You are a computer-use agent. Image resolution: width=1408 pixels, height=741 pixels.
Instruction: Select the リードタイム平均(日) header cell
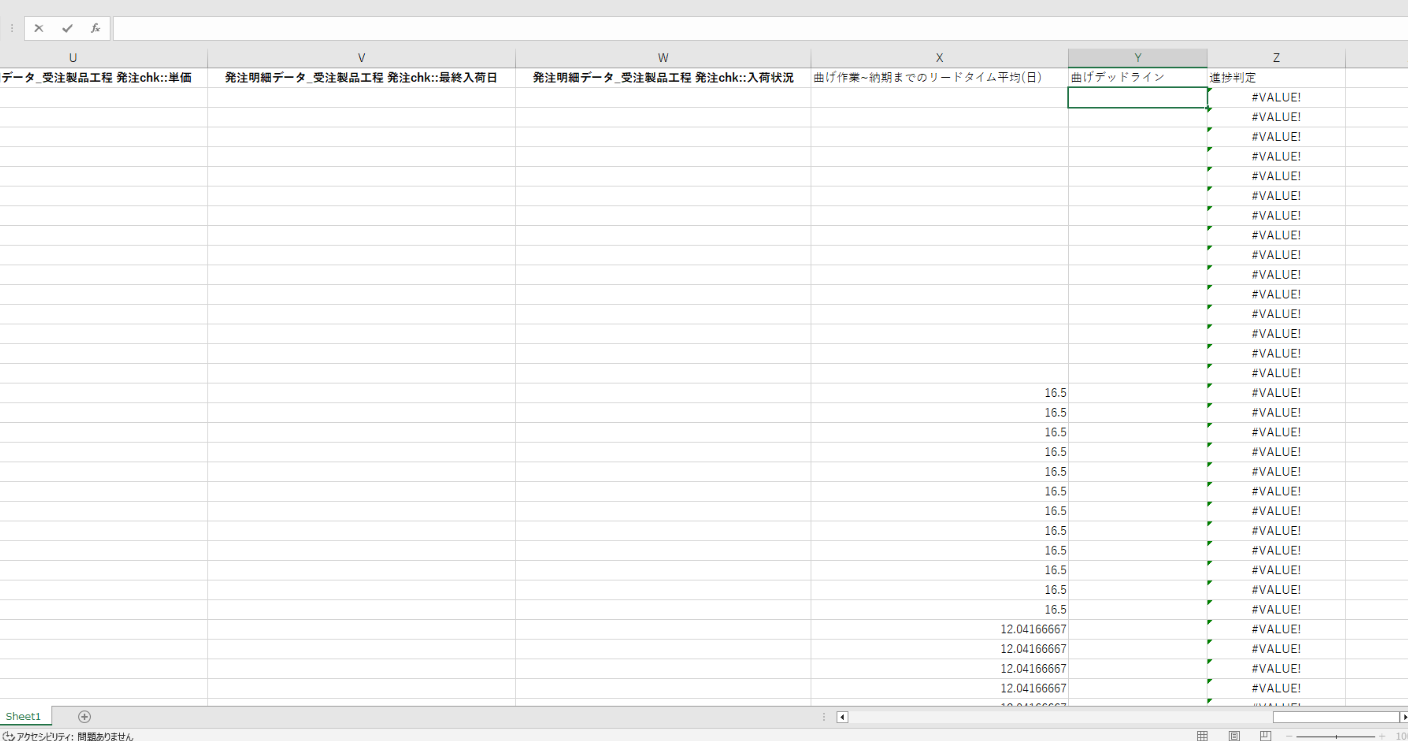tap(939, 77)
